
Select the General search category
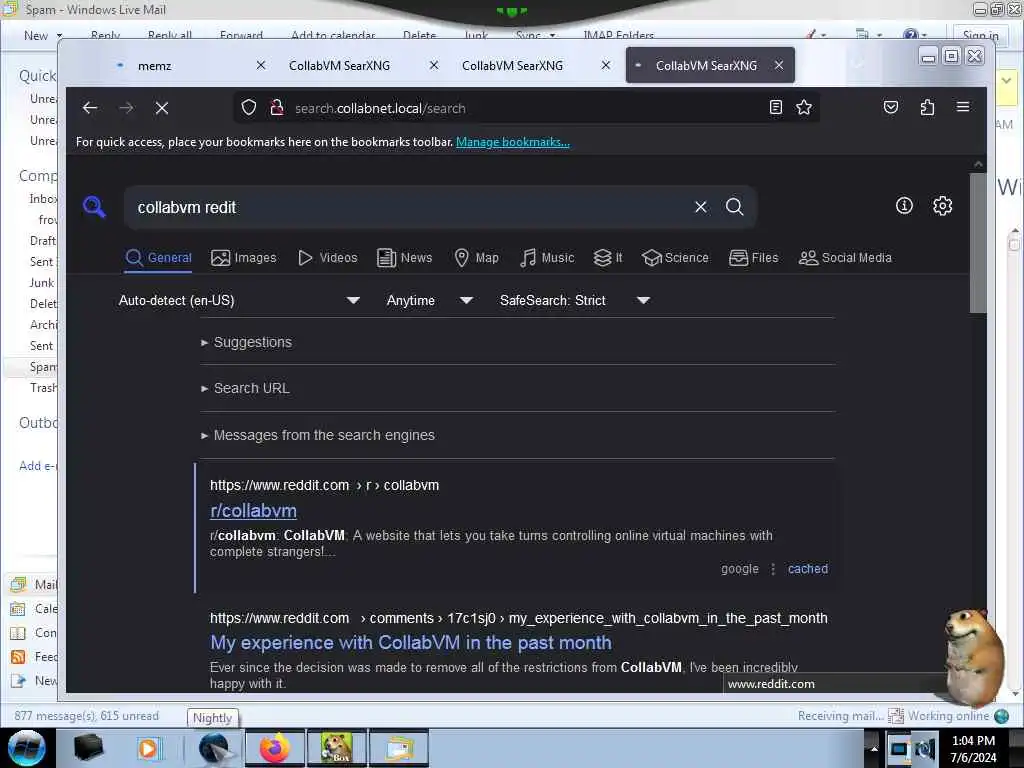tap(159, 257)
